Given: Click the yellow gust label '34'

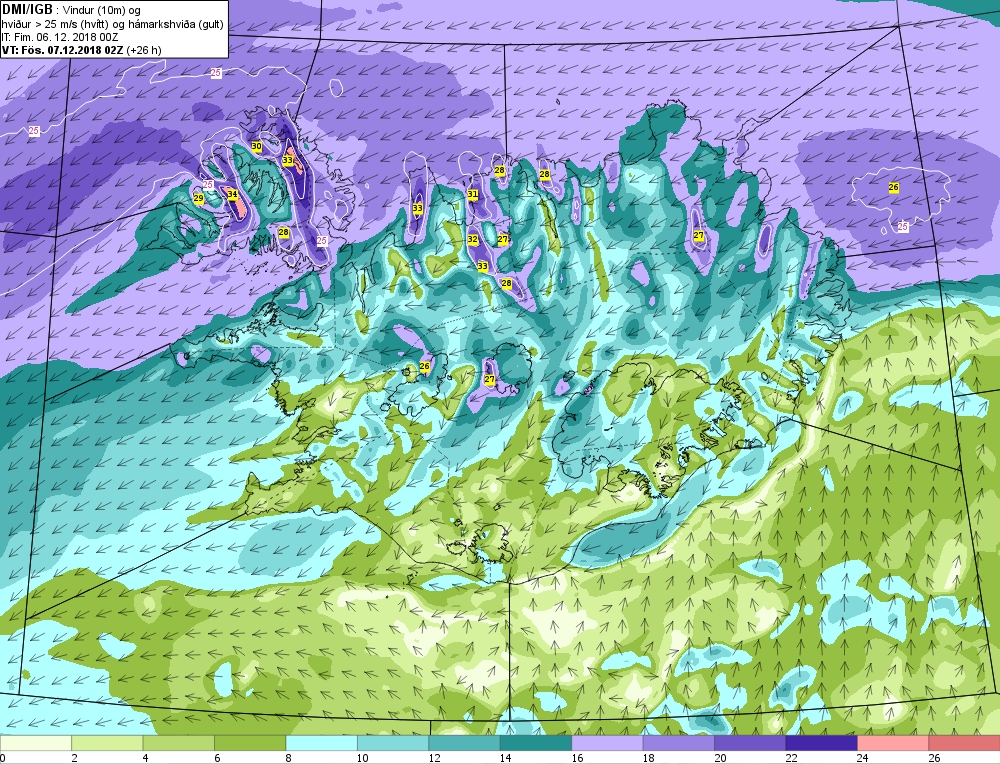Looking at the screenshot, I should point(232,195).
